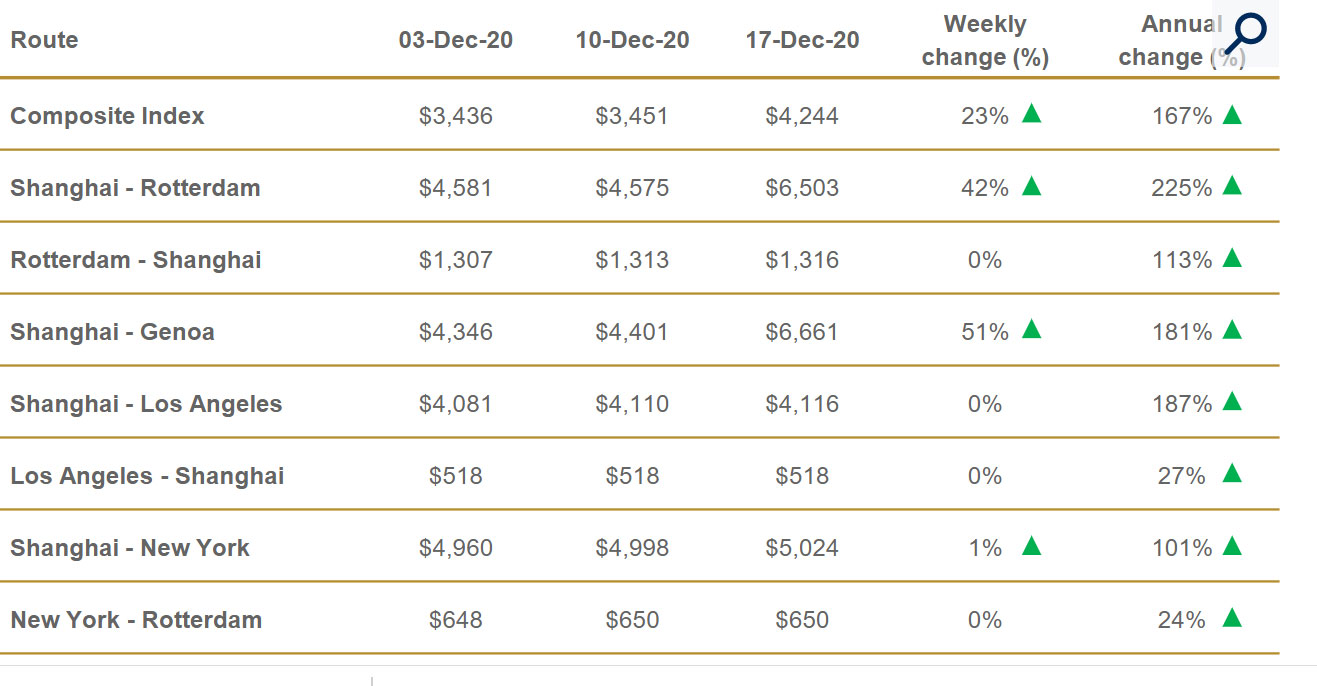Click the 03-Dec-20 column header
This screenshot has width=1317, height=686.
(x=456, y=40)
